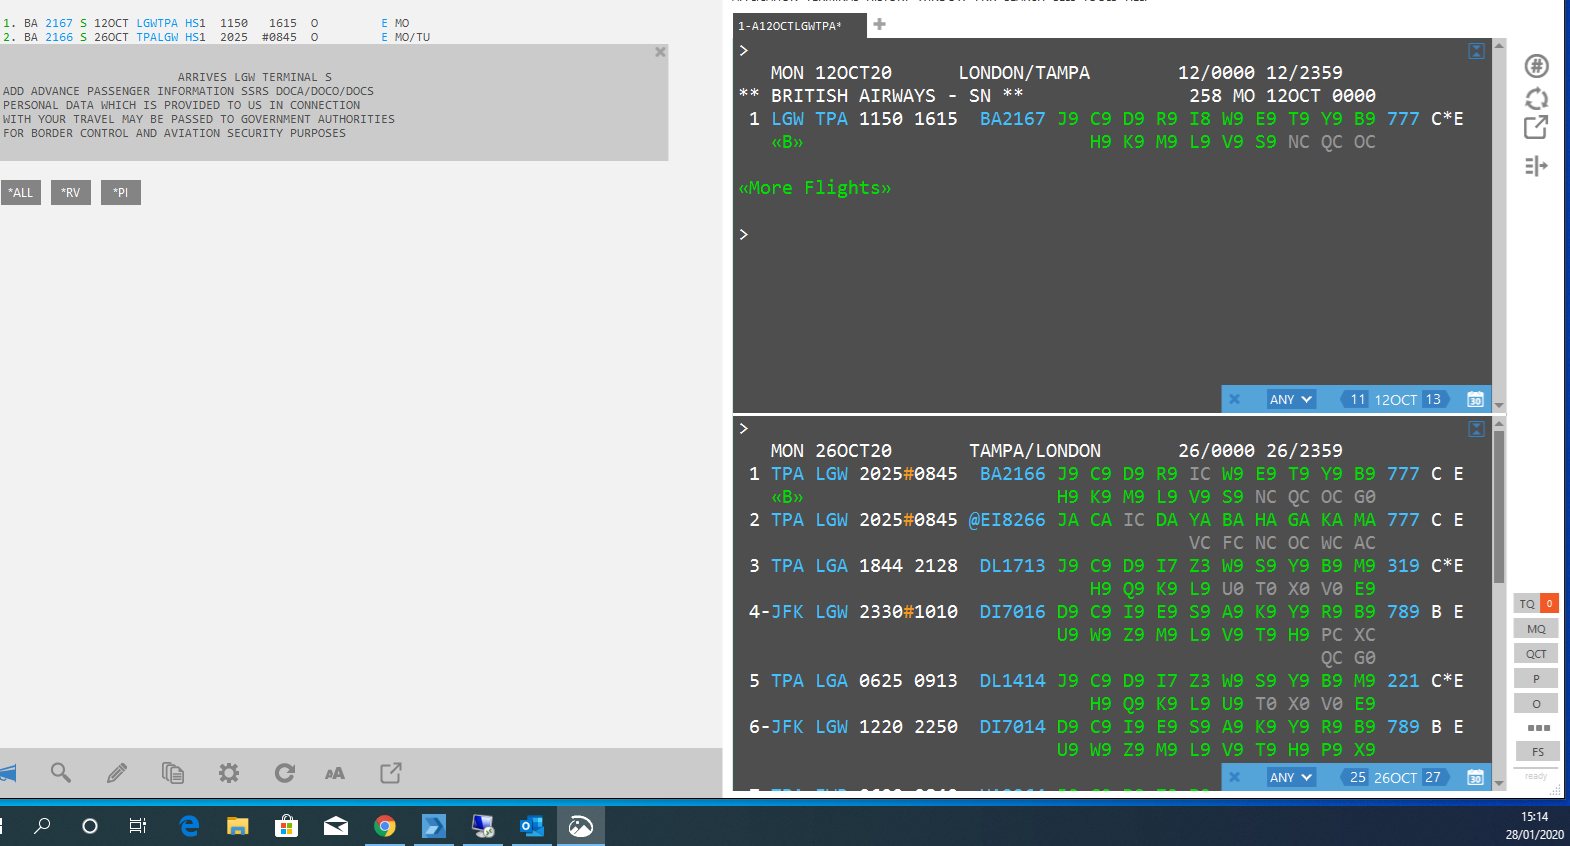Open Outlook from the taskbar

(x=531, y=826)
